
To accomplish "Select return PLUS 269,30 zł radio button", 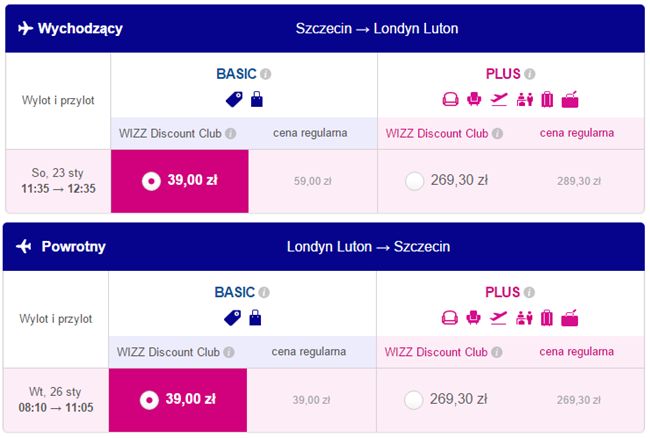I will point(413,400).
